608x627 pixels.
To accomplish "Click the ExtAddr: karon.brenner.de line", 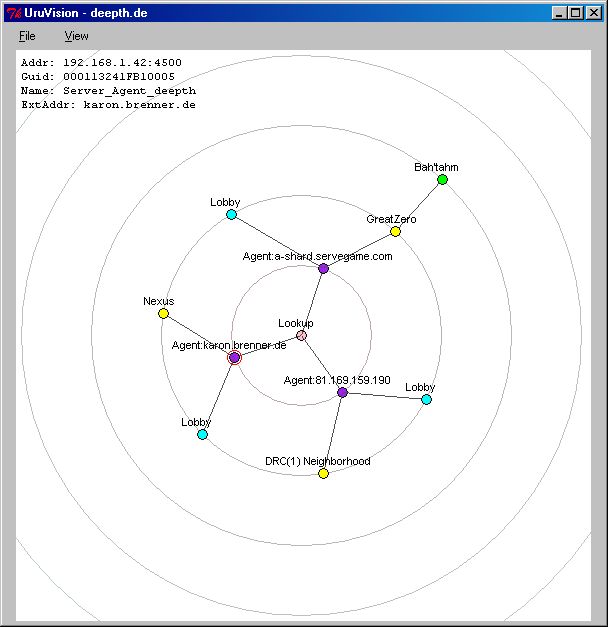I will point(108,105).
